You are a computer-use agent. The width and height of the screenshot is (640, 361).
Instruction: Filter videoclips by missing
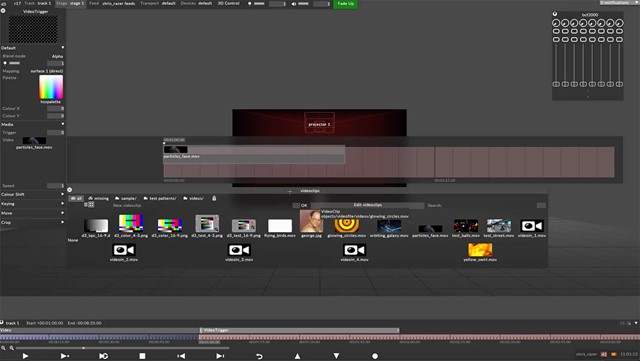(99, 198)
